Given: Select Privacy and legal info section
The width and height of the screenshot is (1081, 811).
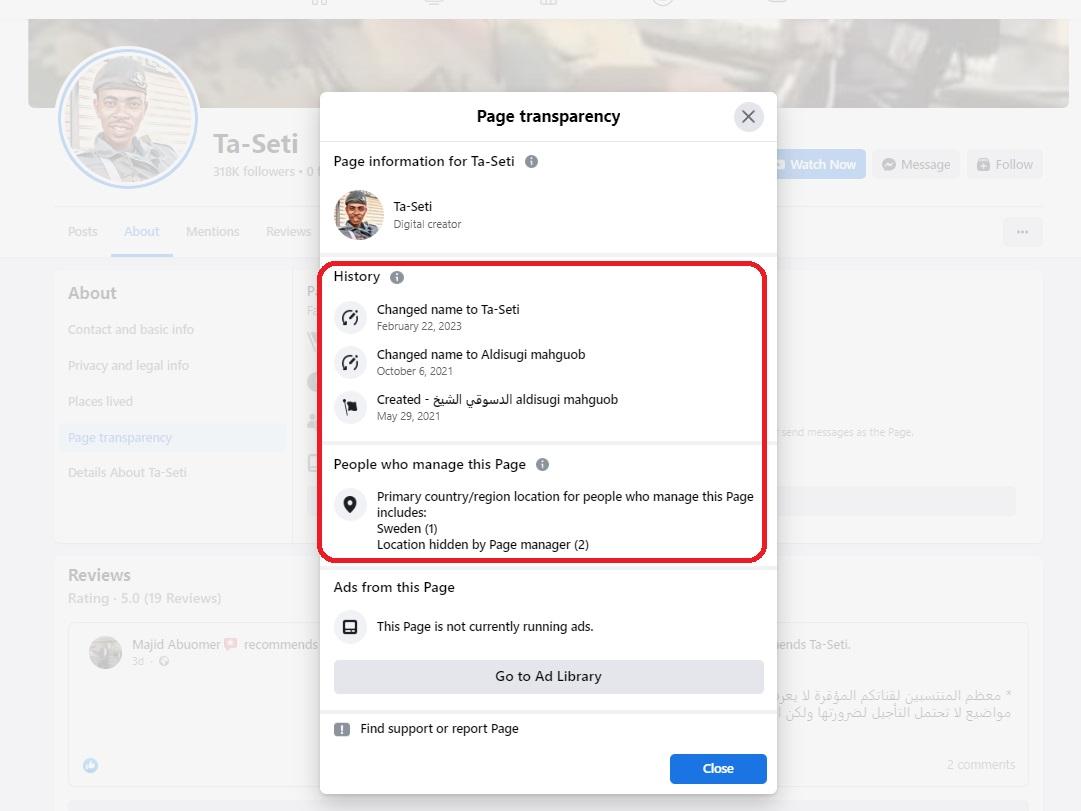Looking at the screenshot, I should point(128,366).
